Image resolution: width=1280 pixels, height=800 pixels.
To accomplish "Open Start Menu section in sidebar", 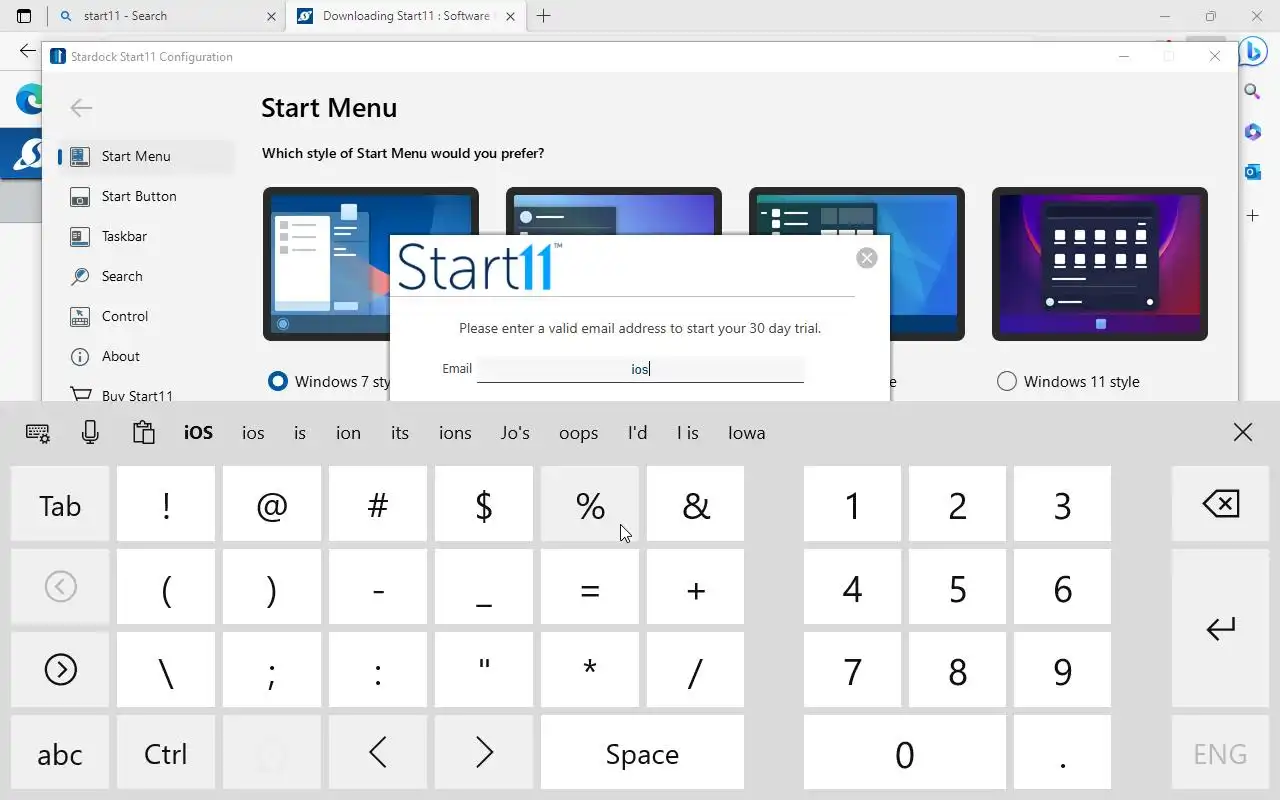I will [146, 156].
